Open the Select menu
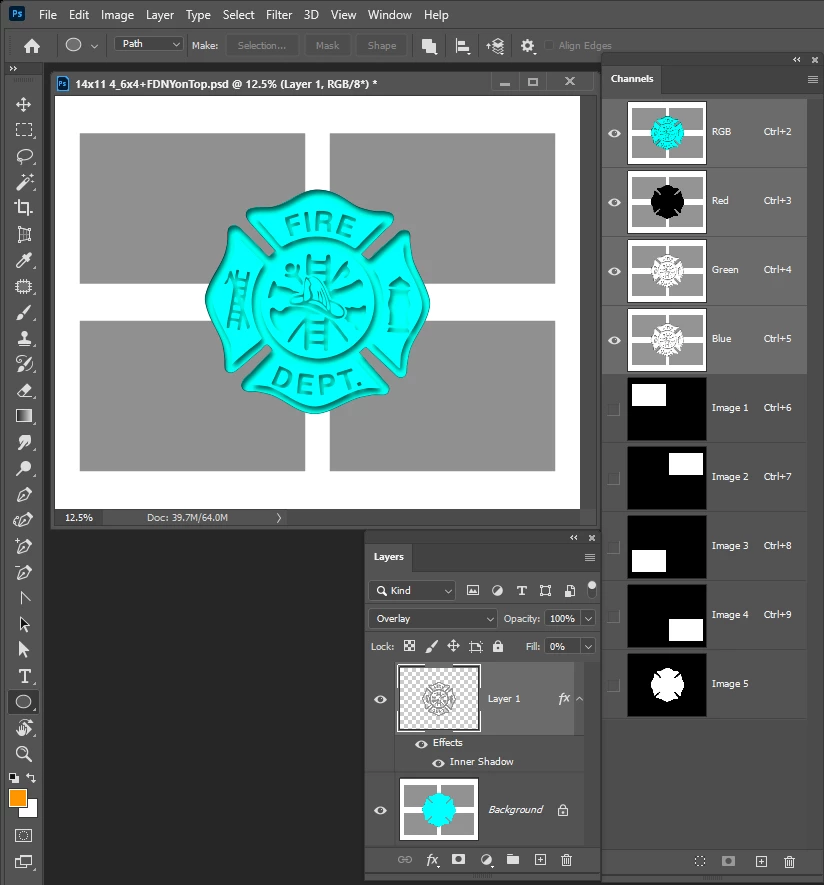This screenshot has width=824, height=885. (x=238, y=15)
